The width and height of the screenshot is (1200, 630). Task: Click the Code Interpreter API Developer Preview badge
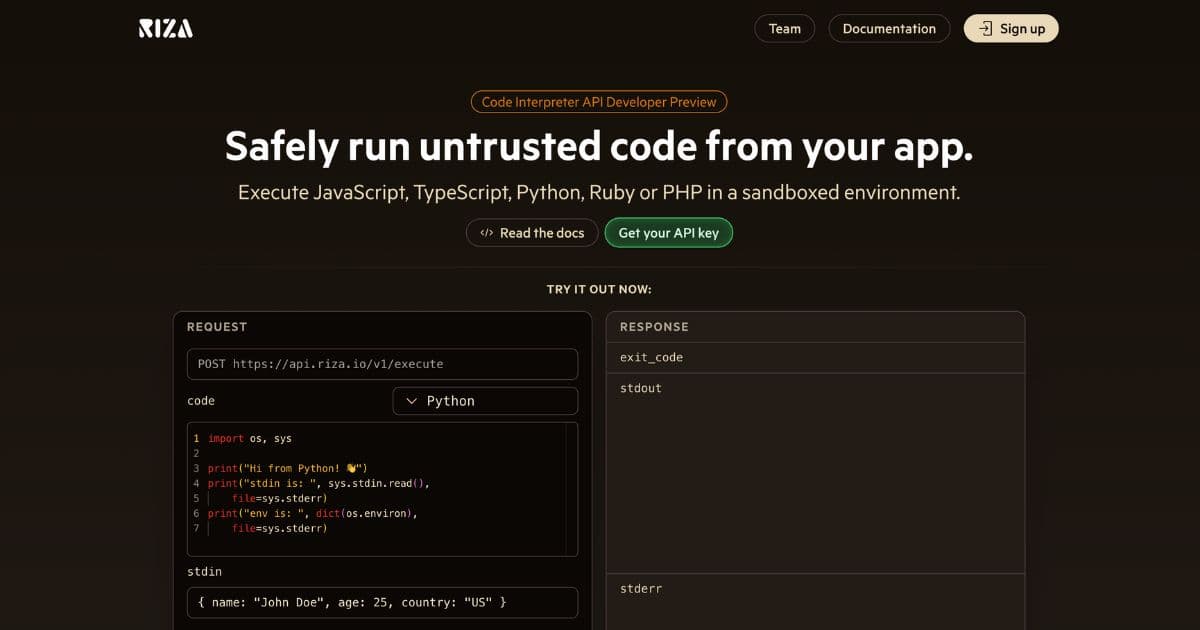599,101
